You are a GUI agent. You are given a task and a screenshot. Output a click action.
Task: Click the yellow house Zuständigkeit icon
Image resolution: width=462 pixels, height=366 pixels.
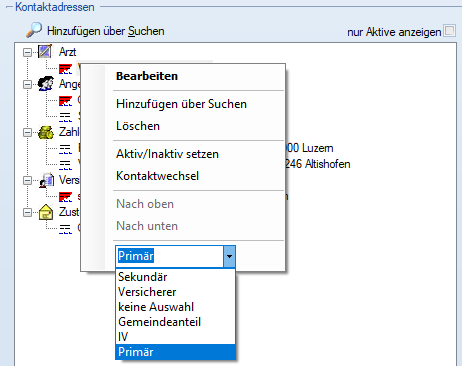46,212
